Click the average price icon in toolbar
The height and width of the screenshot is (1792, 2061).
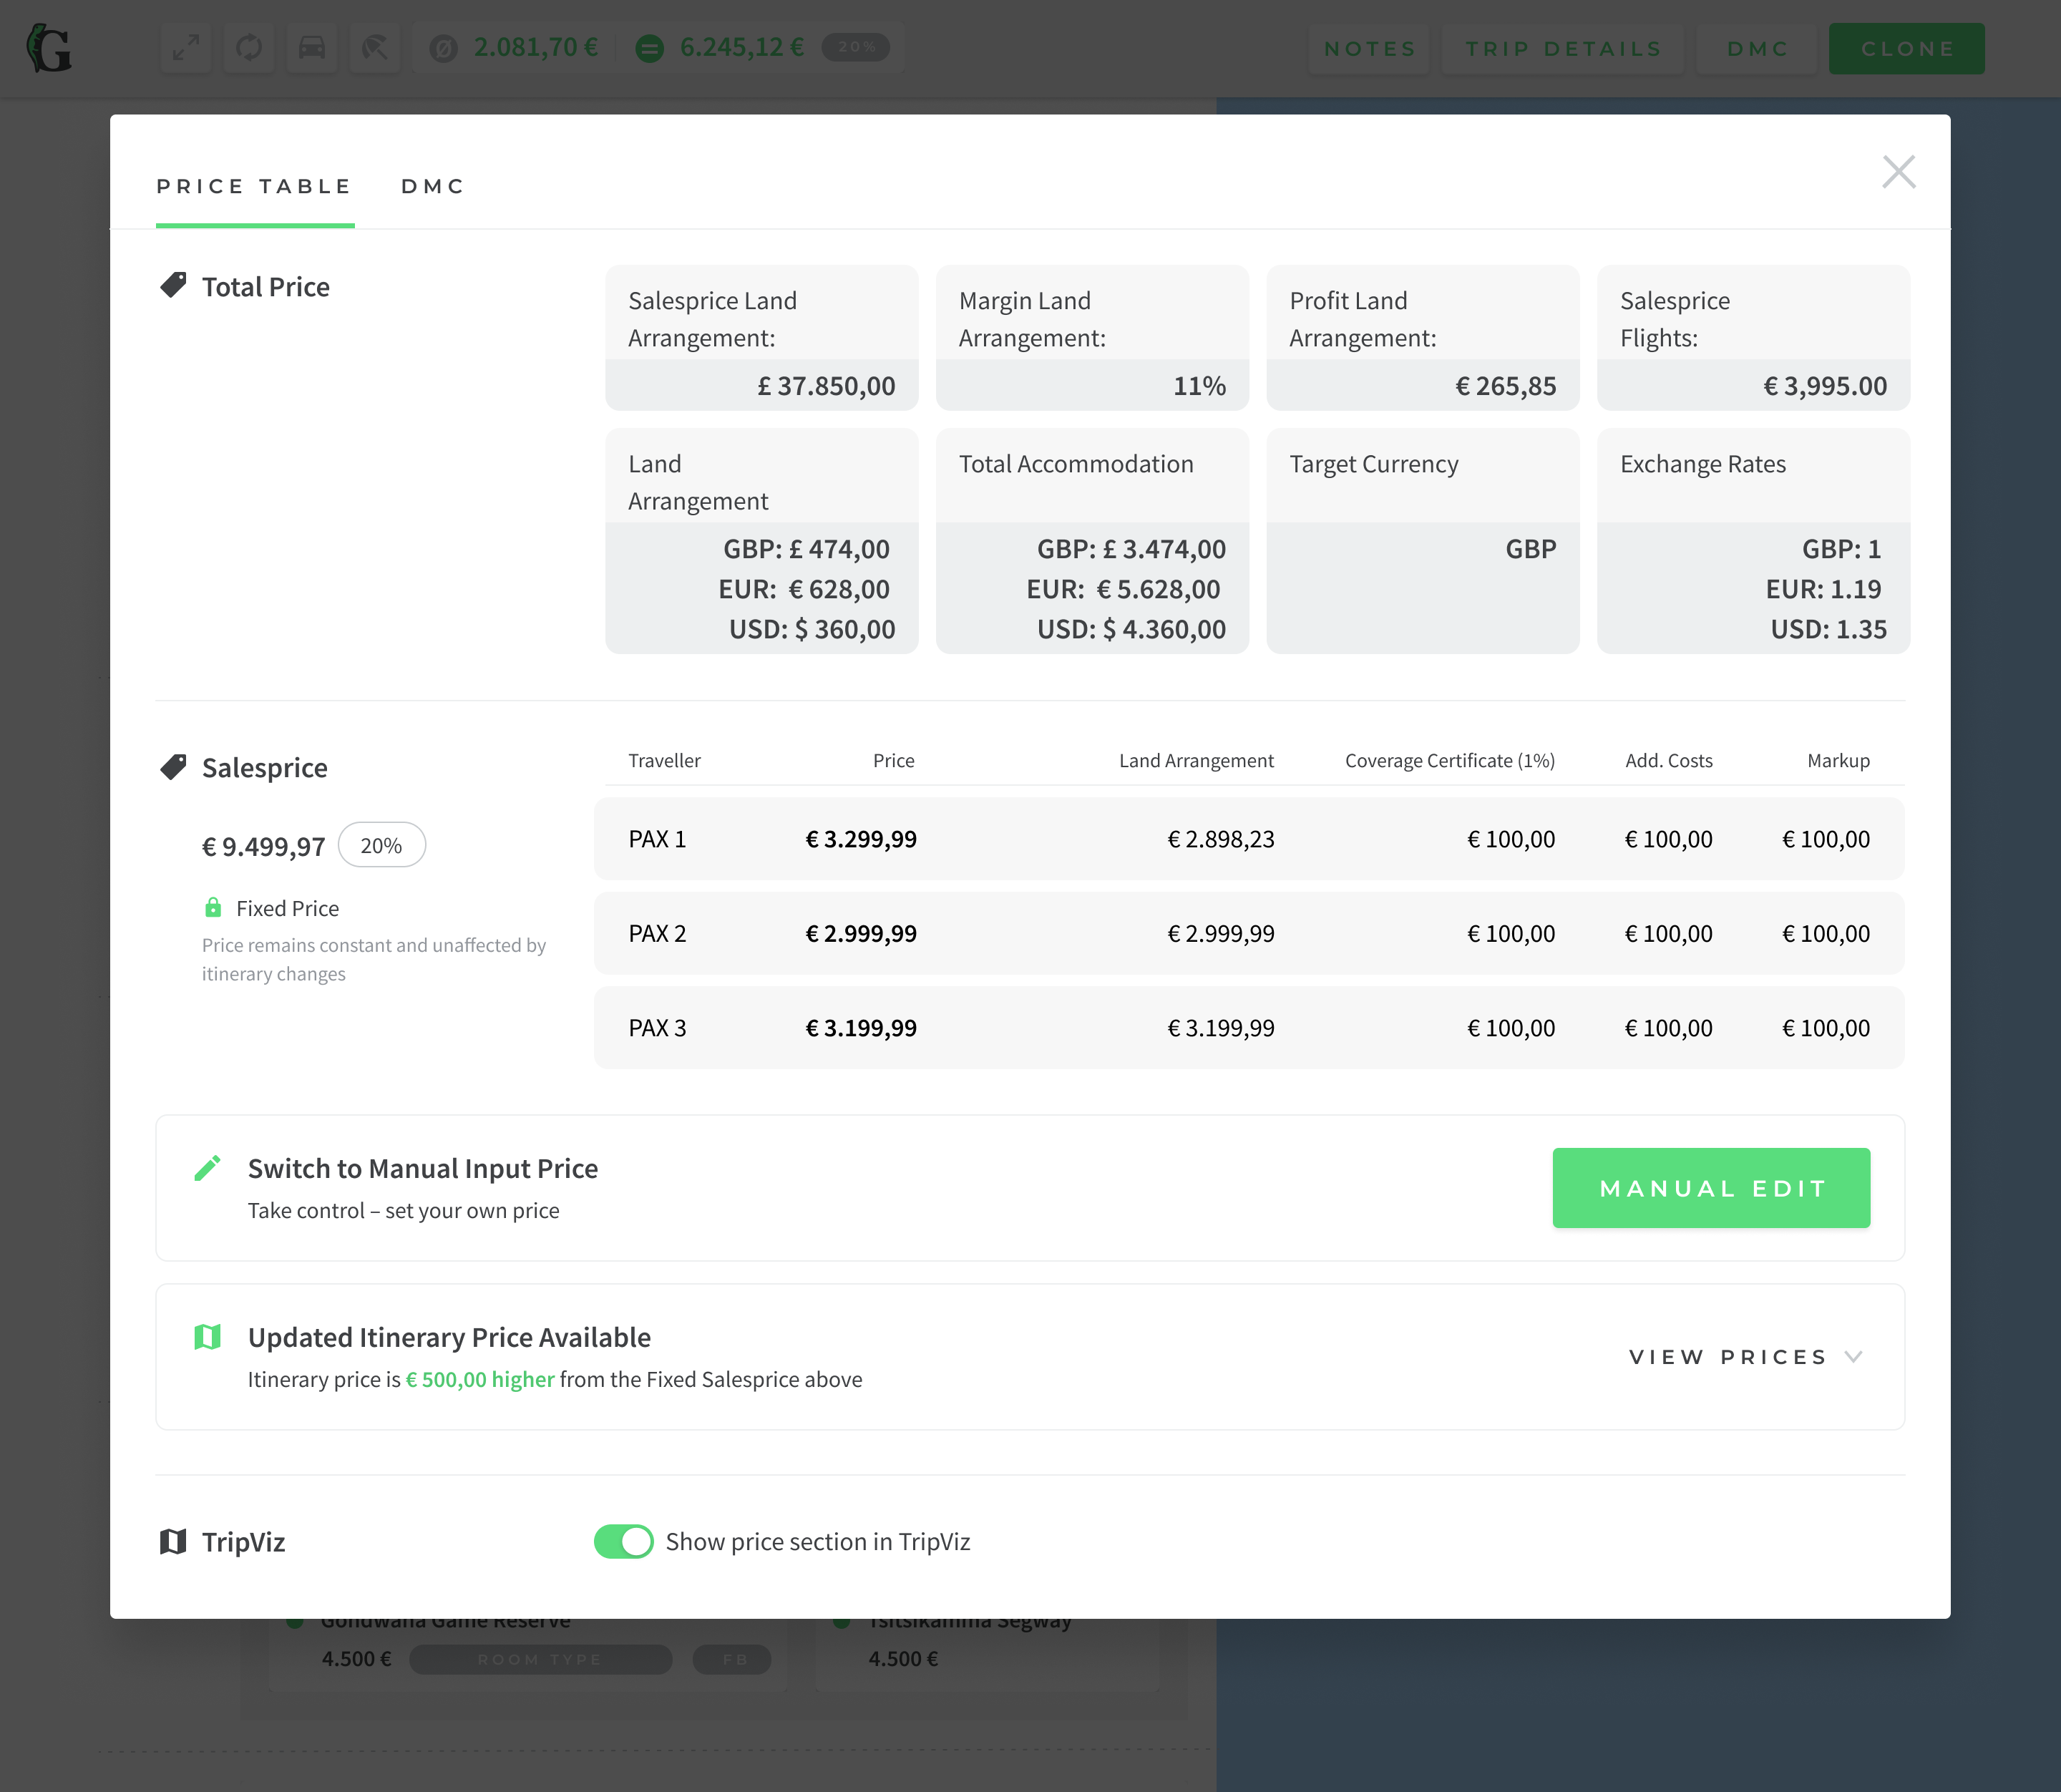[x=443, y=48]
